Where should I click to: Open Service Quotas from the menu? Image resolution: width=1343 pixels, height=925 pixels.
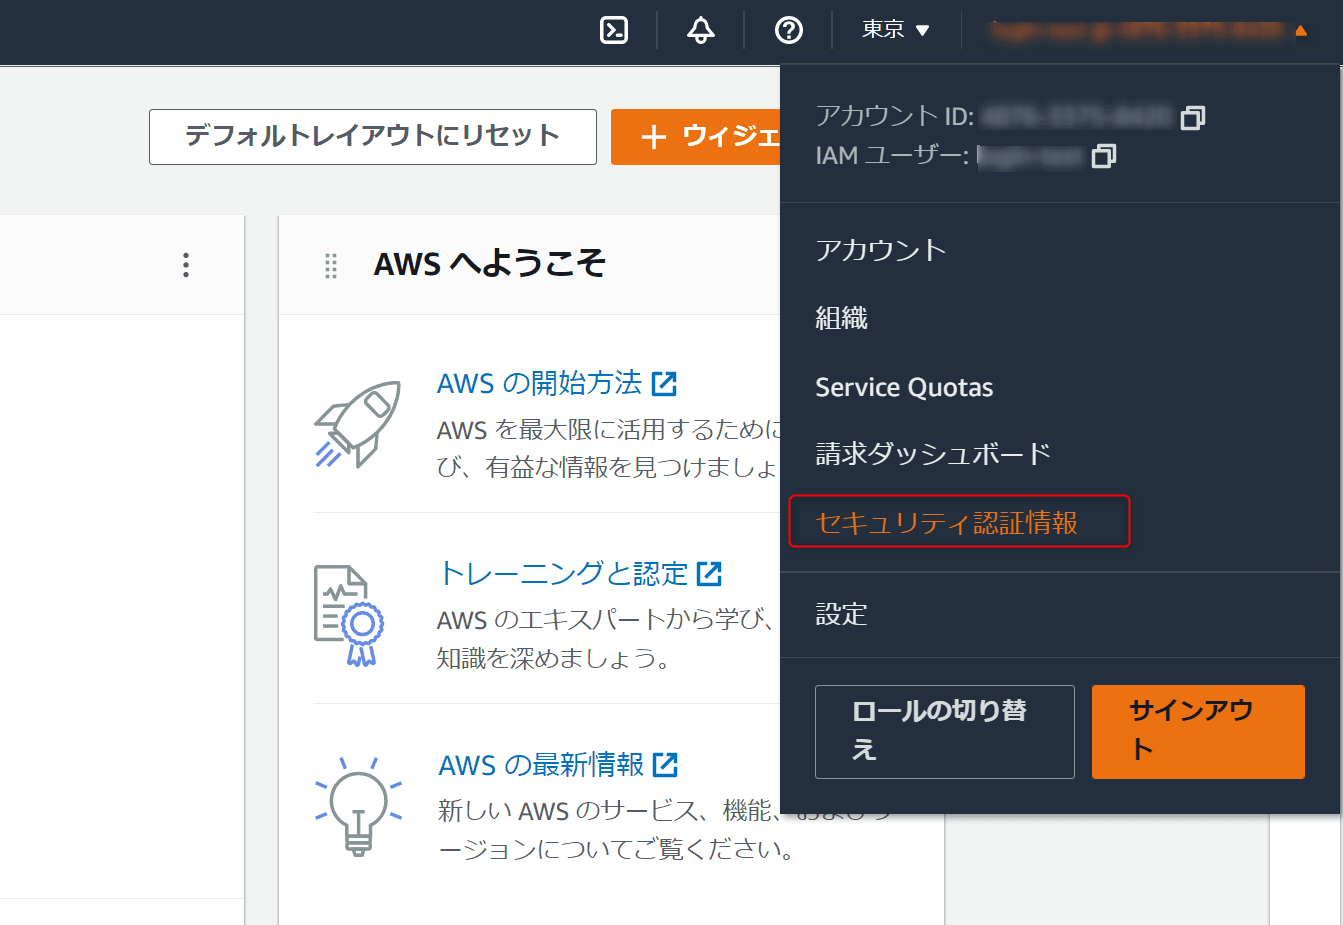point(904,387)
